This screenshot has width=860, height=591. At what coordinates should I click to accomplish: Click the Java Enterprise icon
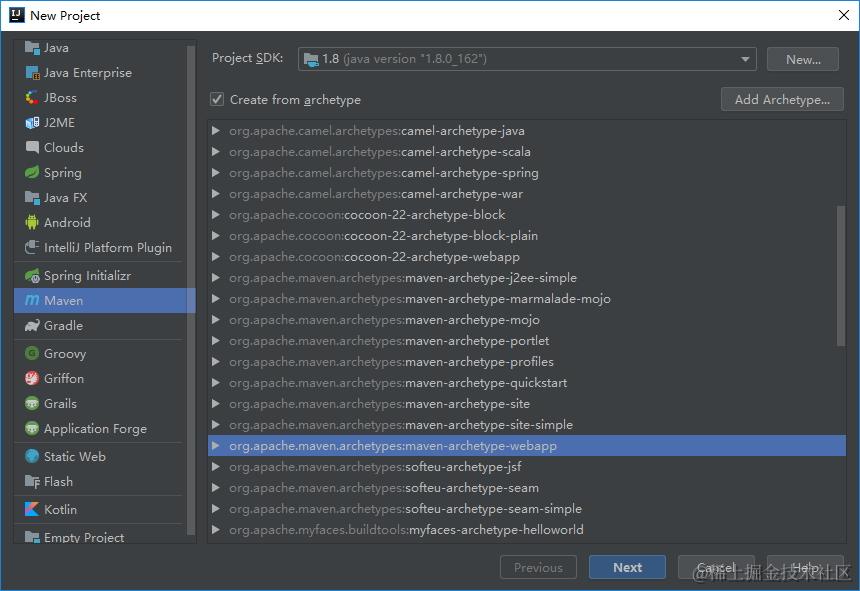pyautogui.click(x=32, y=72)
